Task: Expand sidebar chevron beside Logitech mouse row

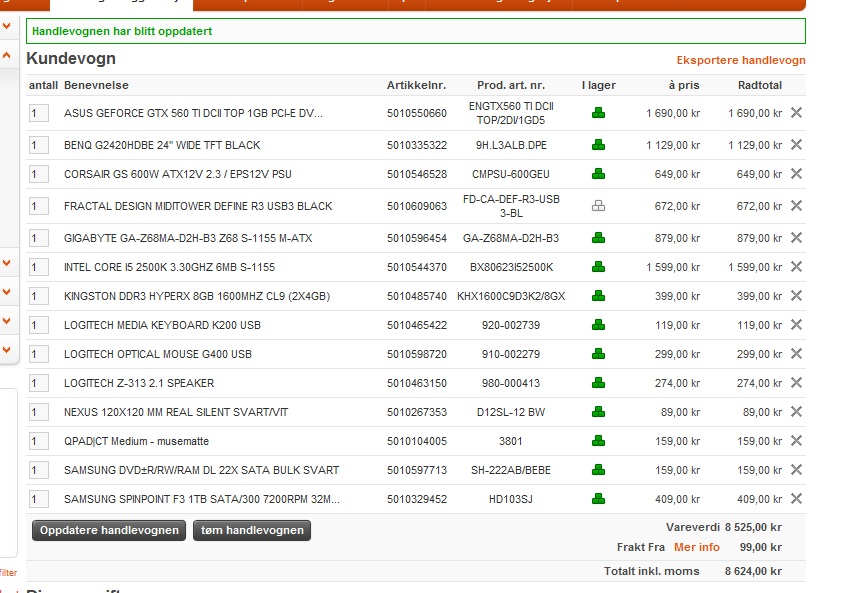Action: point(6,350)
